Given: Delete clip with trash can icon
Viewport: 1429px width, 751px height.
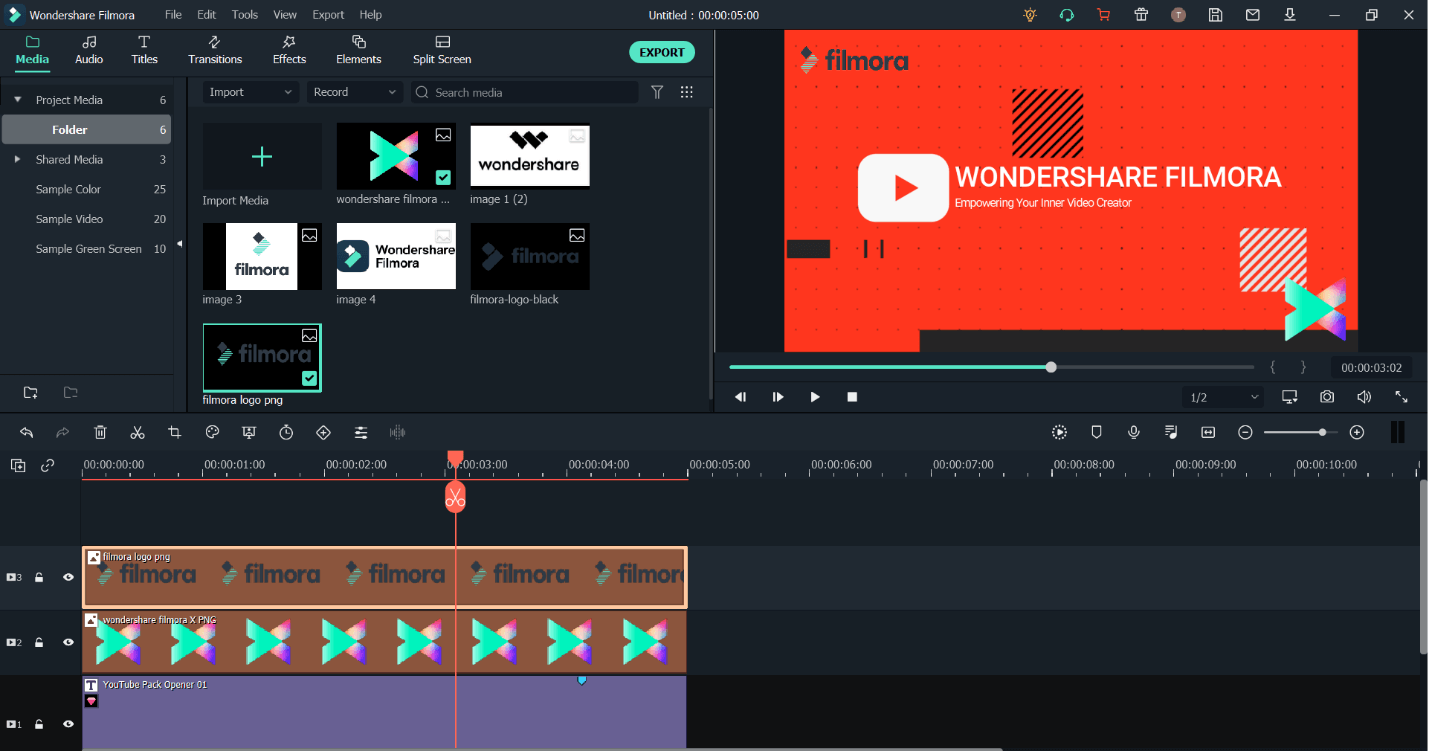Looking at the screenshot, I should coord(100,432).
